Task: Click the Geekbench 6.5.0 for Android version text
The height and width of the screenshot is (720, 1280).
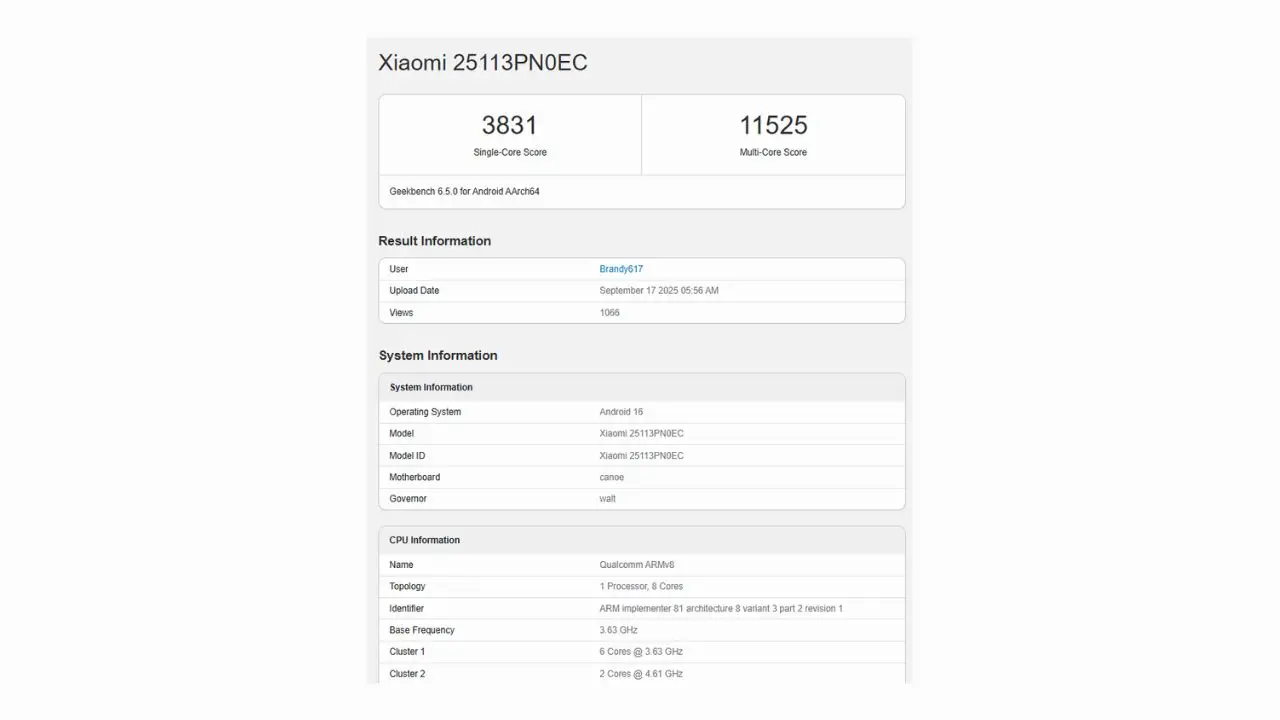Action: [464, 191]
